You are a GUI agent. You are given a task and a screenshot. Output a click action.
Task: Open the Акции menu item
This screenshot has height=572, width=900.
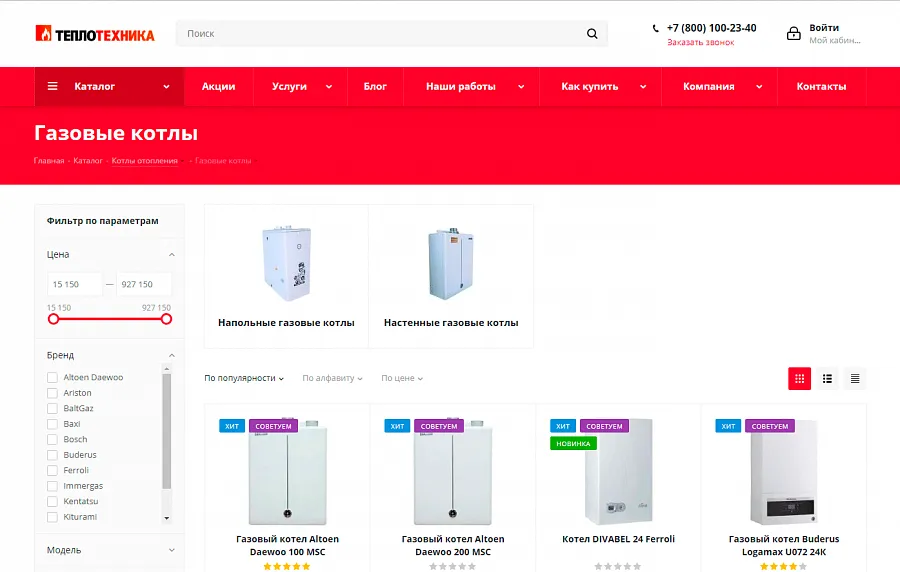219,87
